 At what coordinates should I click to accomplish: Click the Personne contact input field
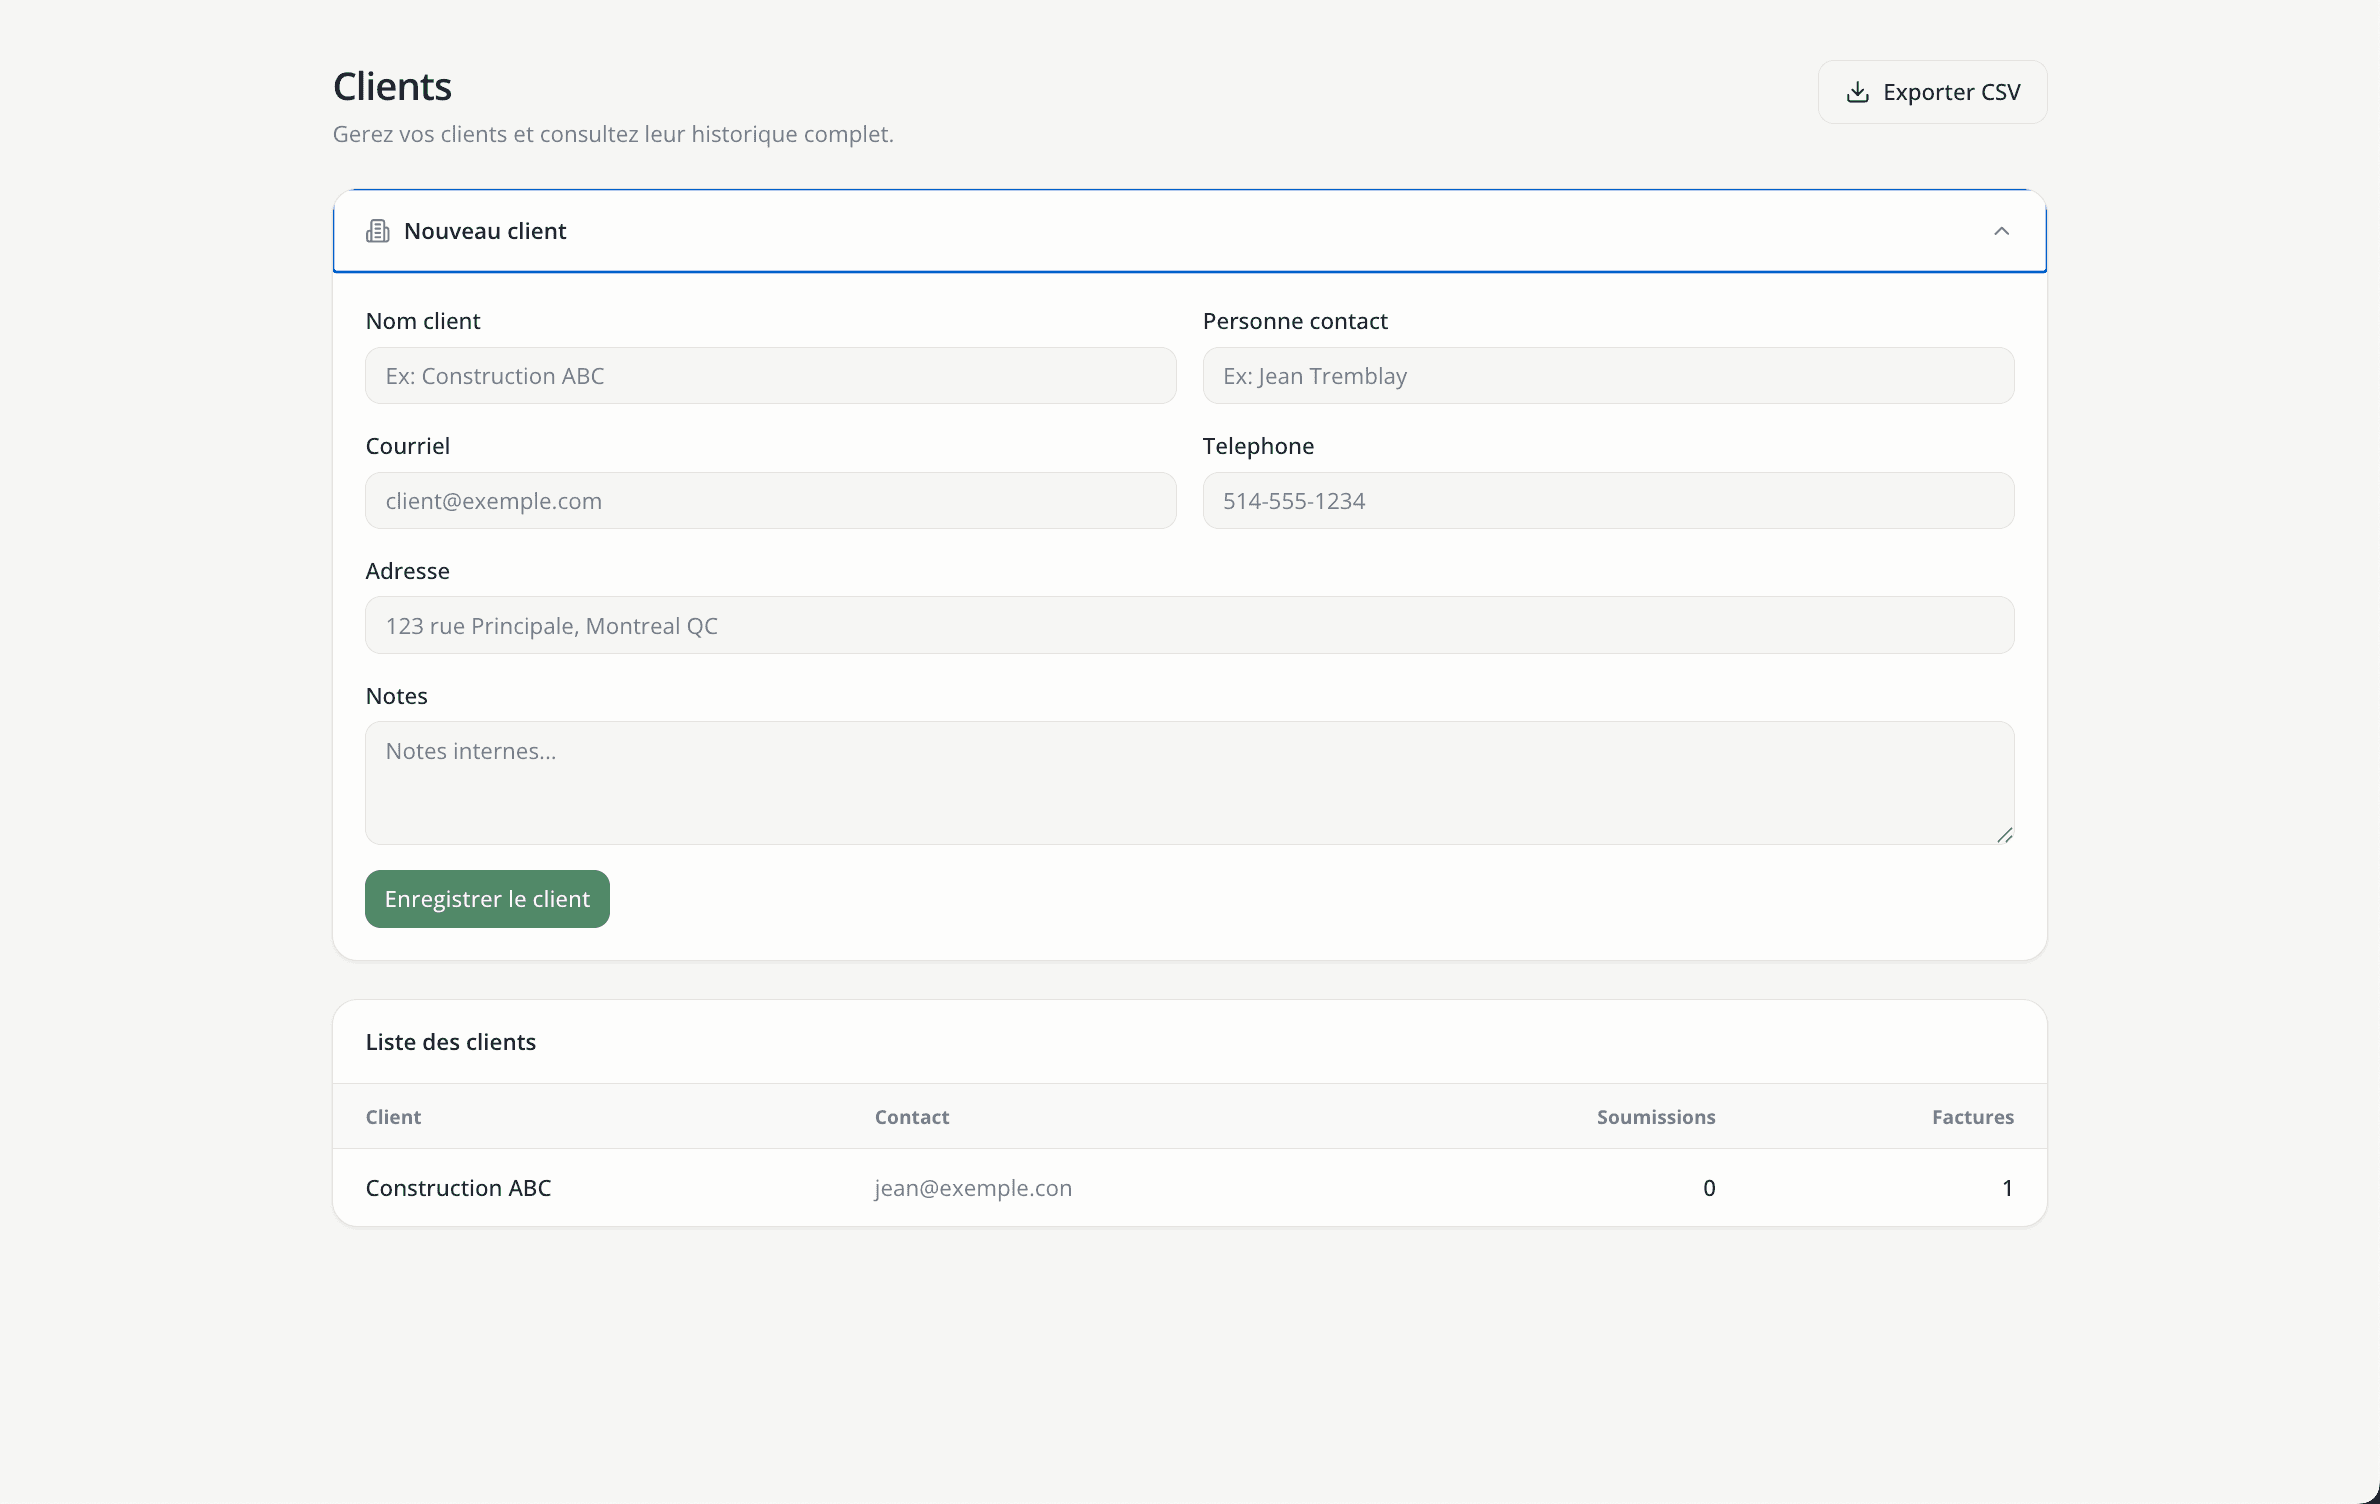1607,376
